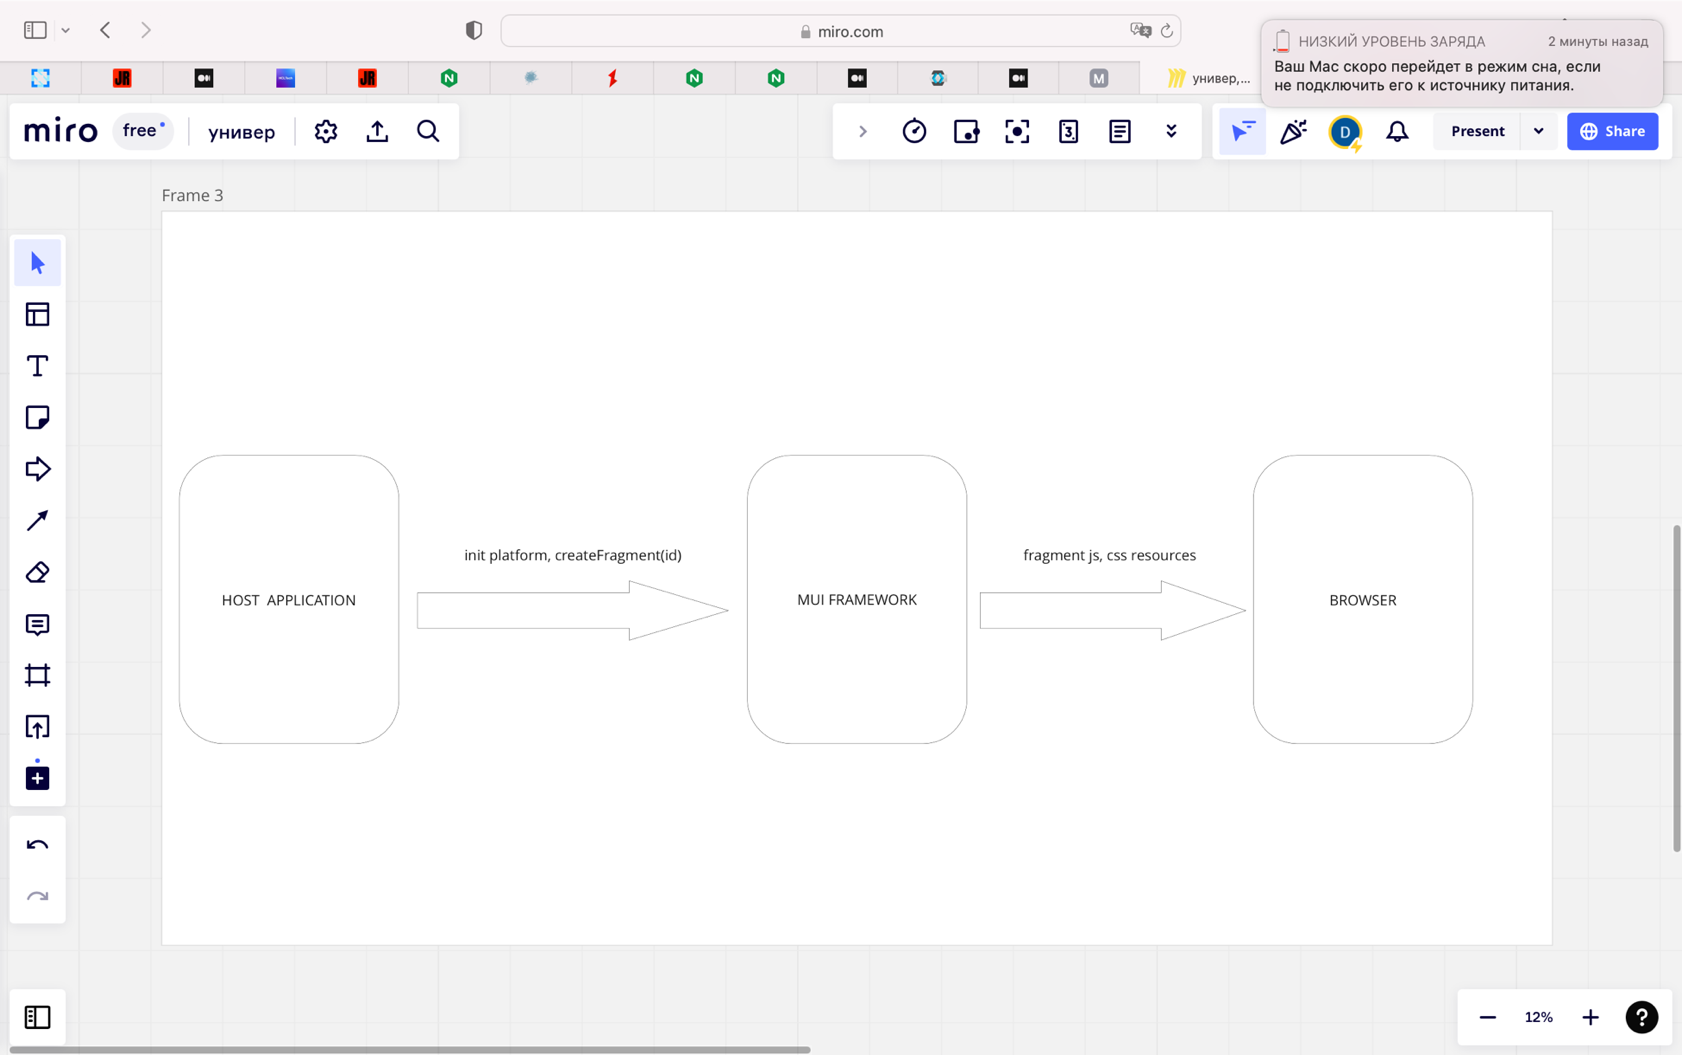Switch to the универ browser tab
Image resolution: width=1682 pixels, height=1055 pixels.
(1208, 77)
